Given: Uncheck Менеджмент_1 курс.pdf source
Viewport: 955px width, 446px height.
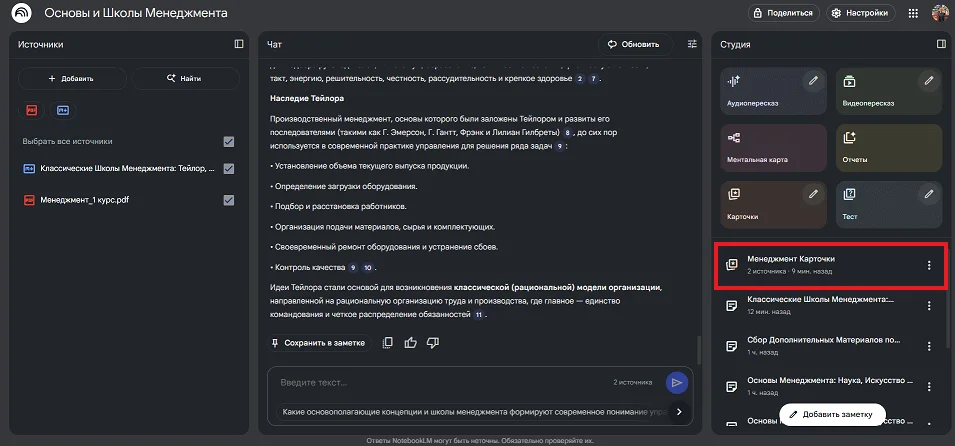Looking at the screenshot, I should (229, 200).
